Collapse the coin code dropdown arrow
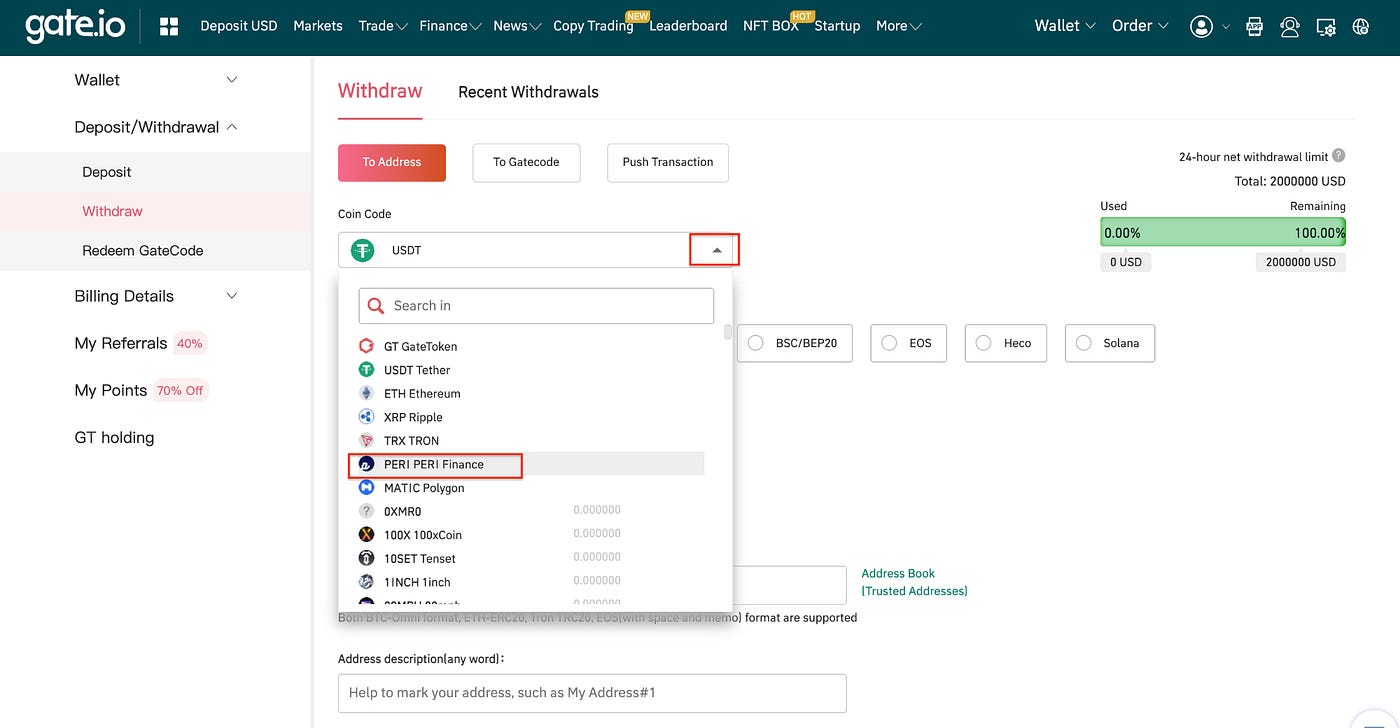 pos(715,250)
